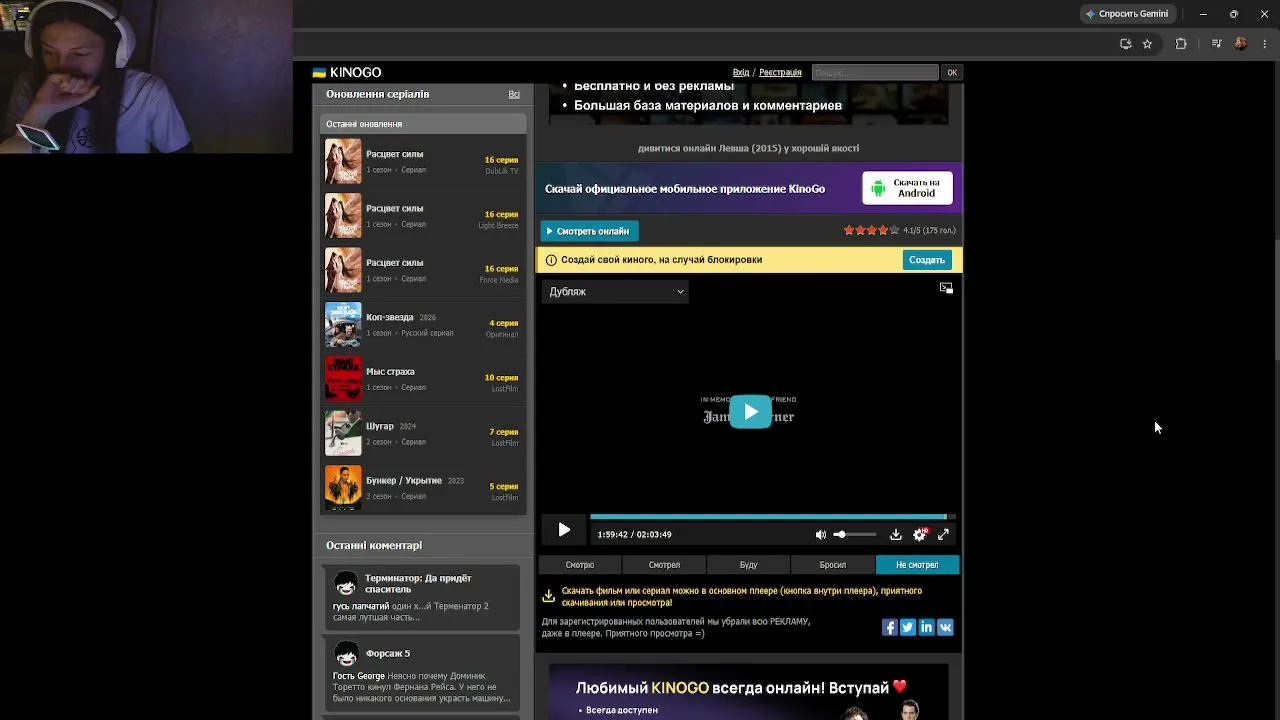This screenshot has height=720, width=1280.
Task: Open the Терминатор: Да придёт спаситель comment
Action: click(418, 584)
